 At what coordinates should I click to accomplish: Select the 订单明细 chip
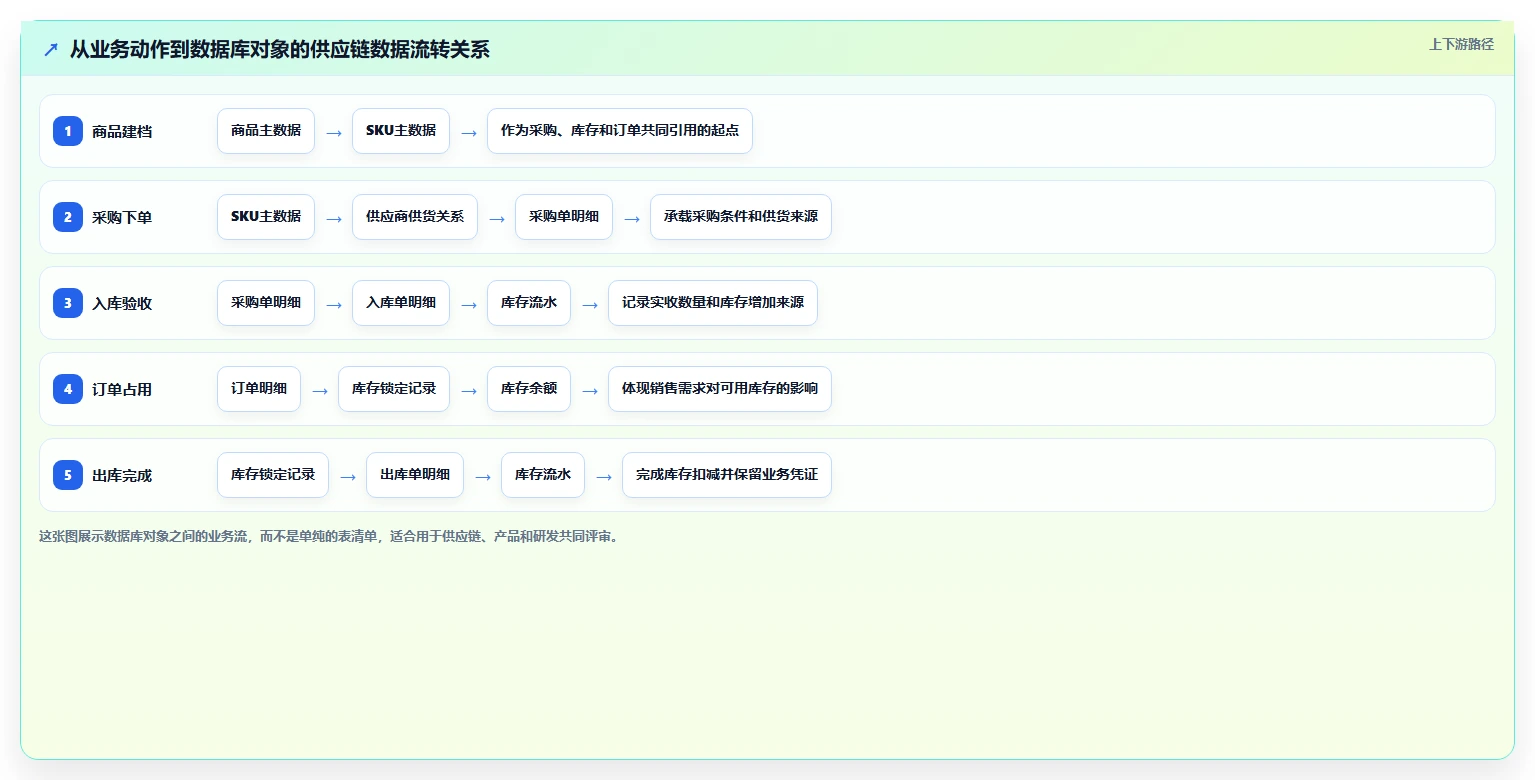click(259, 389)
